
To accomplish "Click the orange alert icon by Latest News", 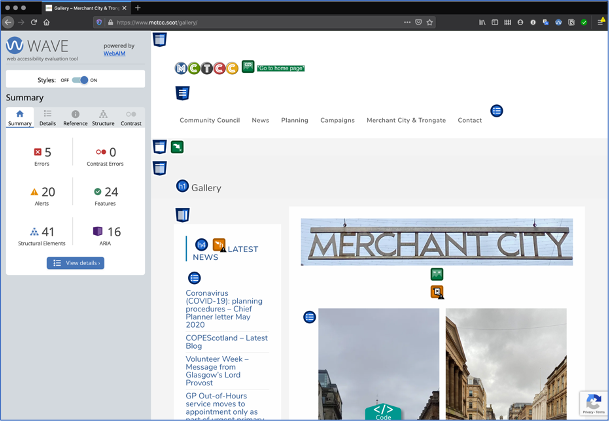I will click(x=219, y=245).
